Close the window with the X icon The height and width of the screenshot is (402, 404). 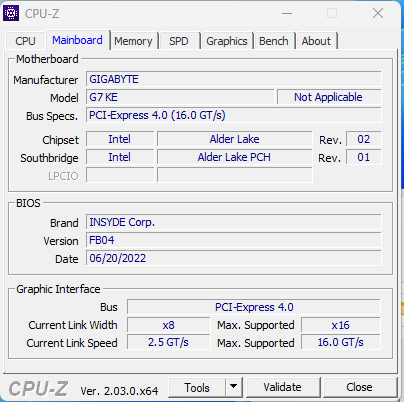378,13
